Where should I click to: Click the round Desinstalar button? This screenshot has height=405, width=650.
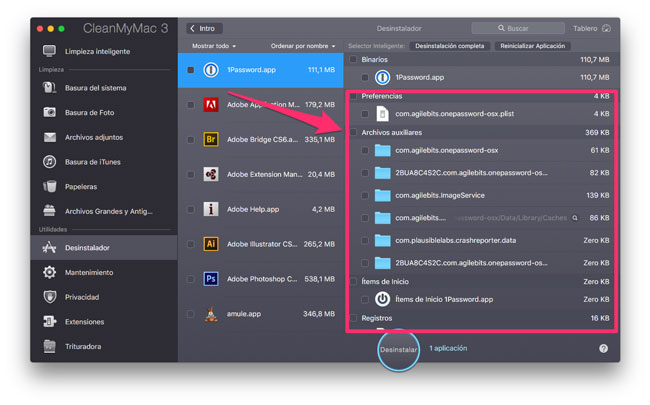398,350
